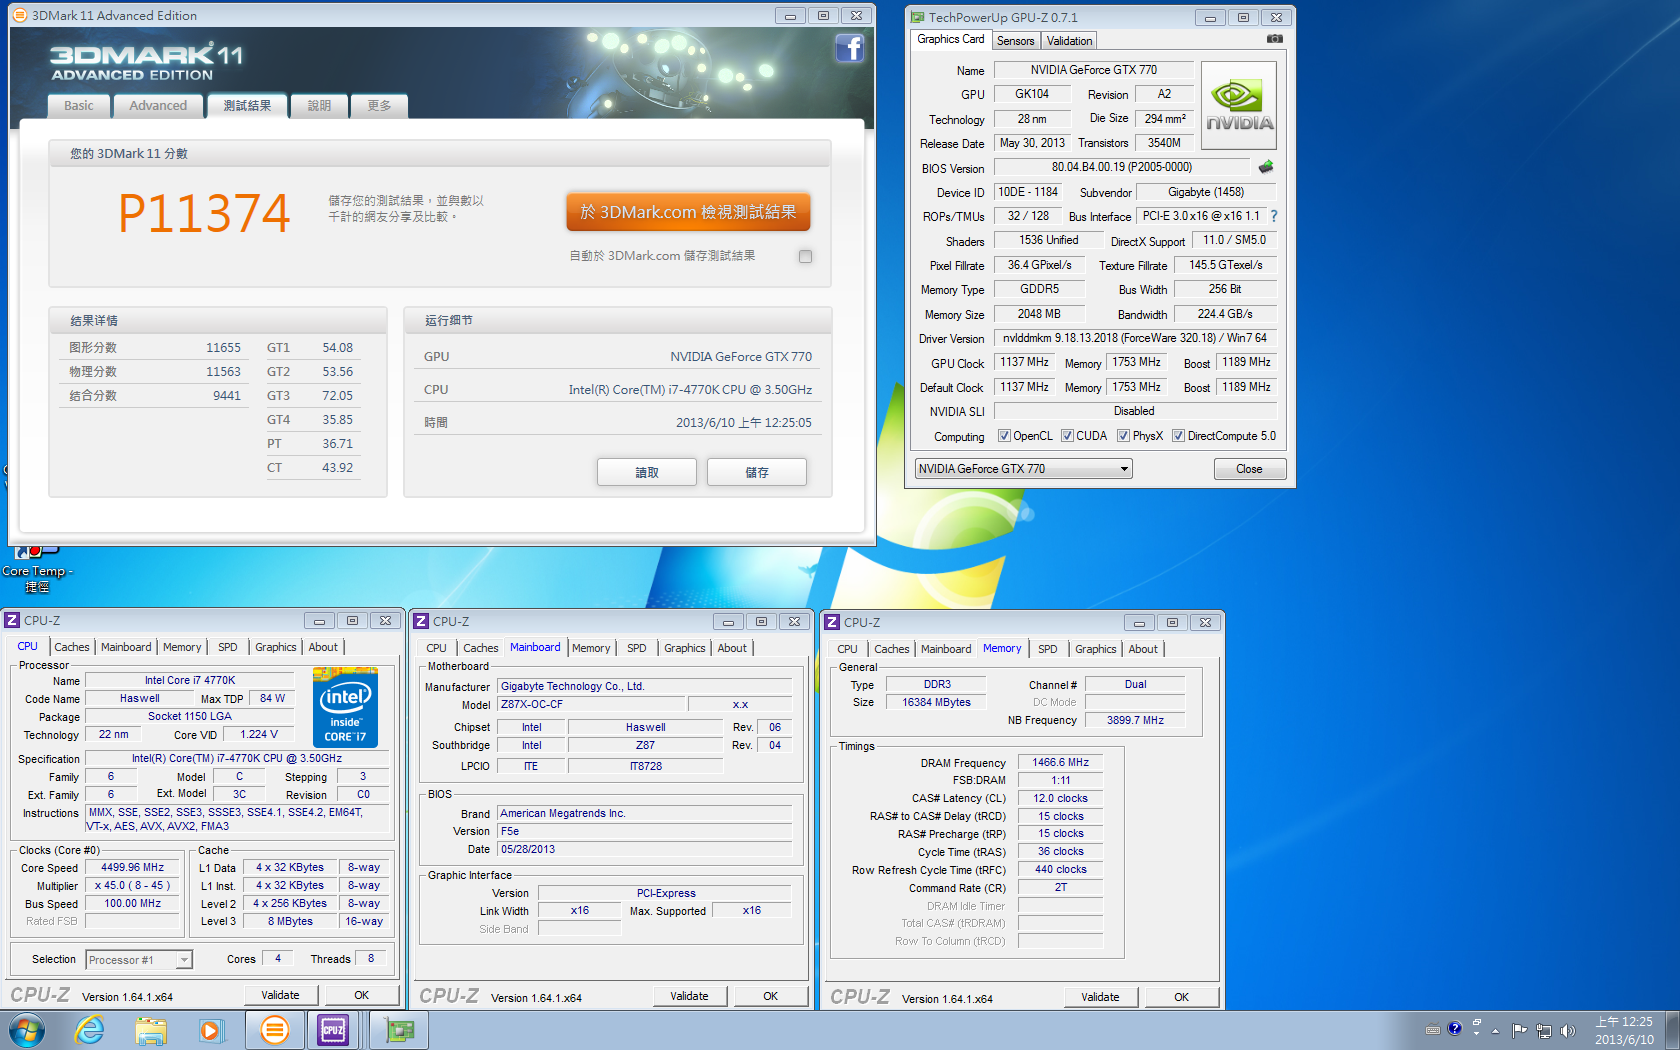Image resolution: width=1680 pixels, height=1050 pixels.
Task: Select the 說明 tab in 3DMark 11
Action: point(319,106)
